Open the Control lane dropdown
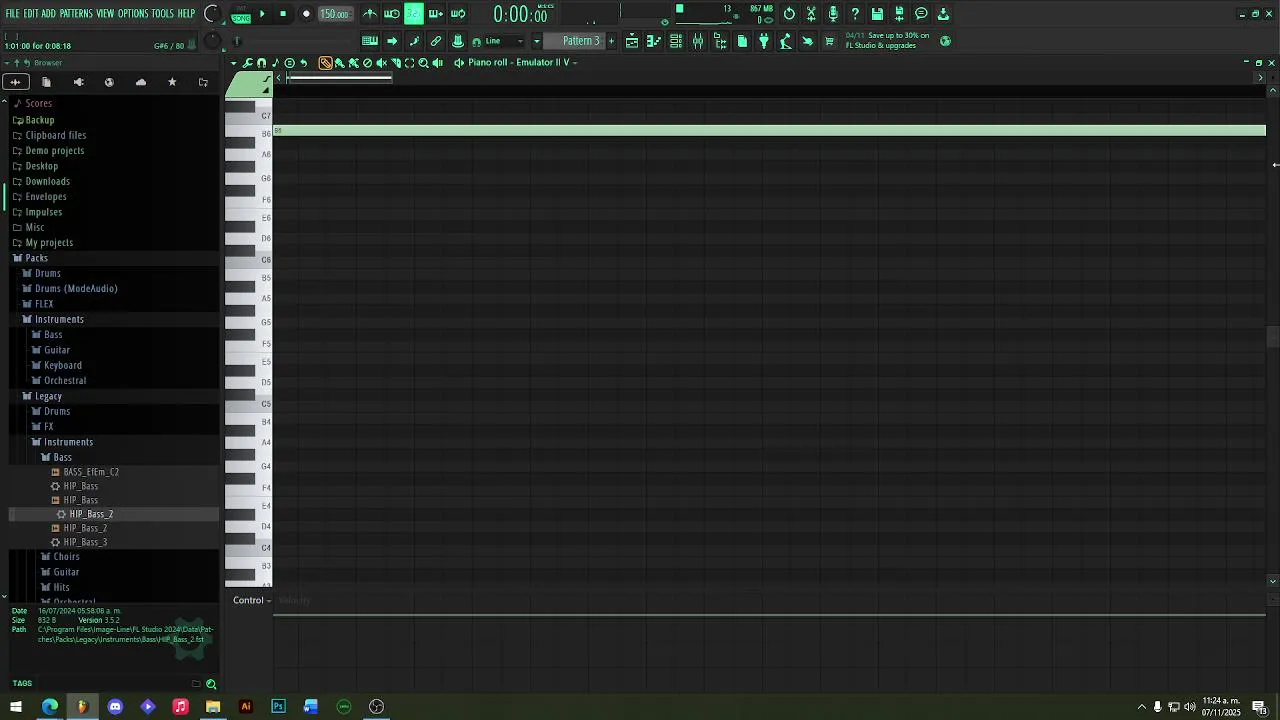The height and width of the screenshot is (720, 1280). pos(252,600)
